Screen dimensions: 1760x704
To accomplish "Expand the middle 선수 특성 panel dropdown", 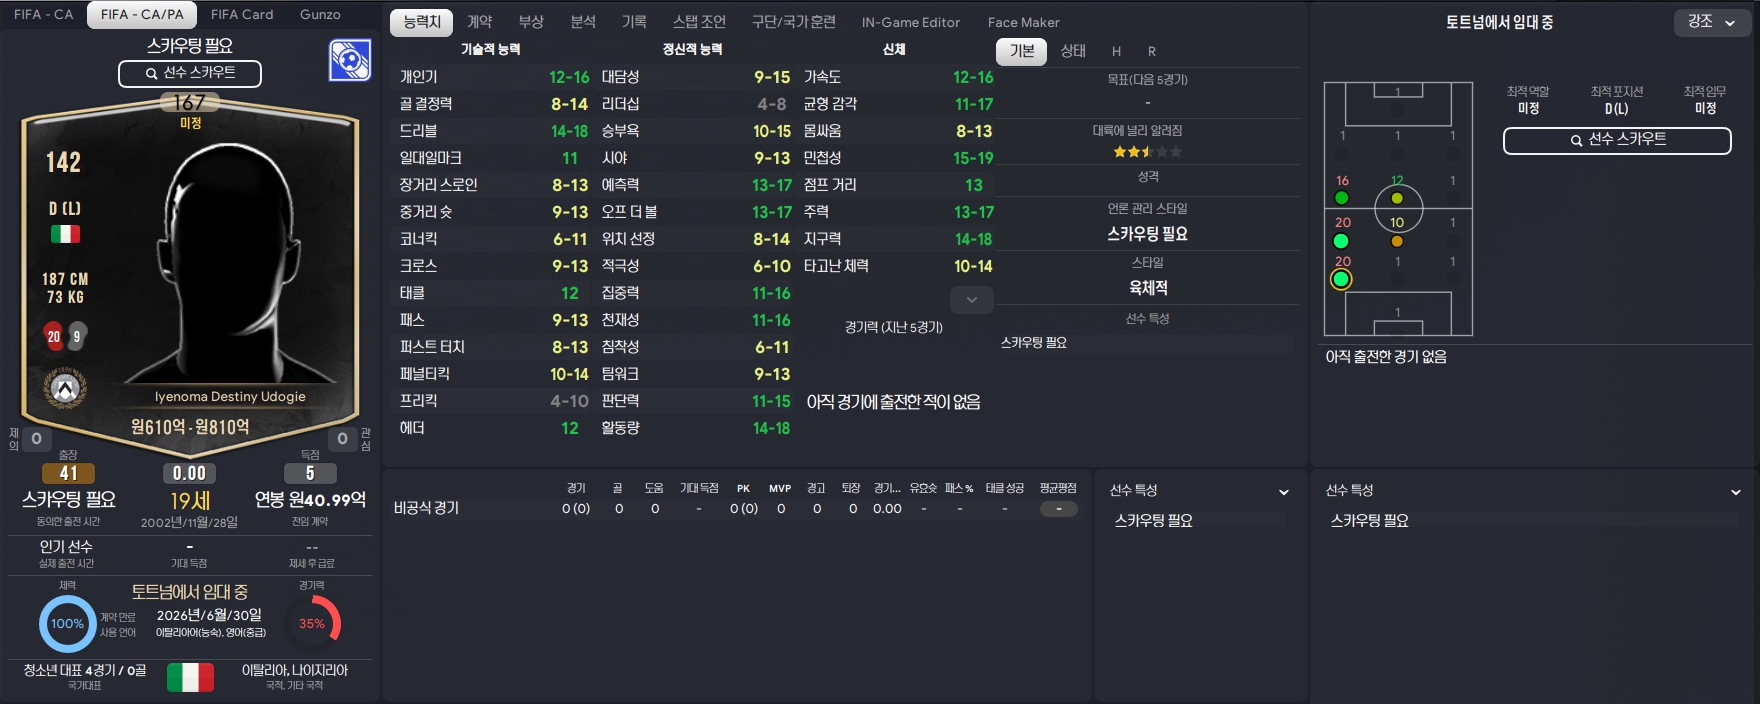I will (1284, 492).
